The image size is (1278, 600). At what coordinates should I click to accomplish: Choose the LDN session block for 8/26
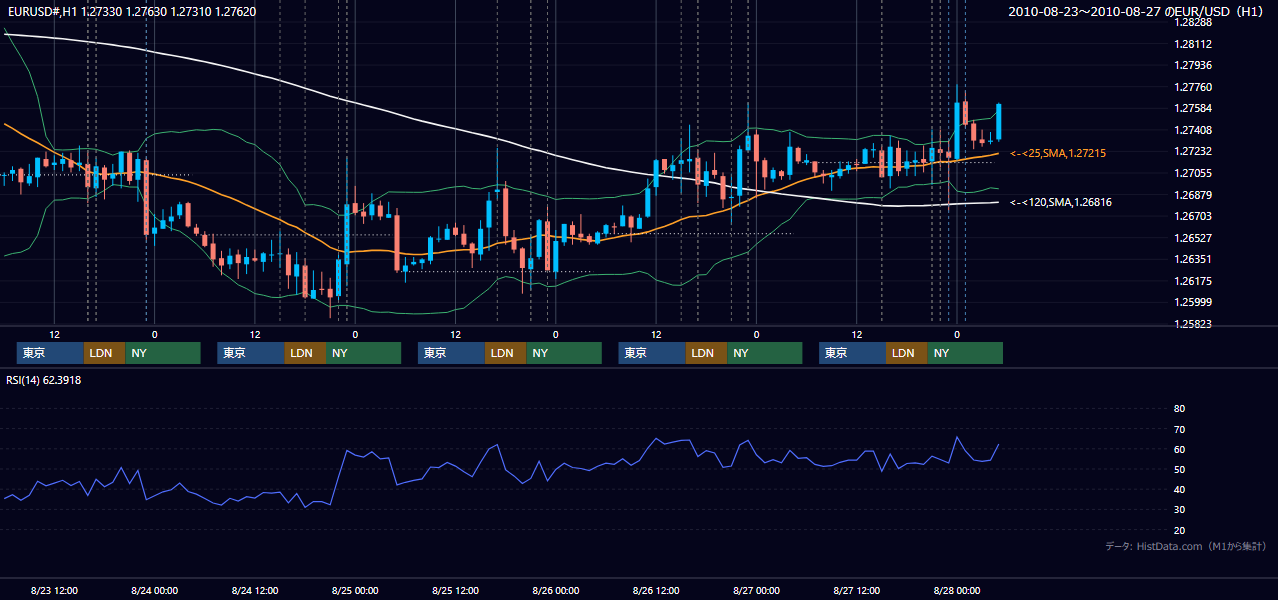click(x=707, y=353)
